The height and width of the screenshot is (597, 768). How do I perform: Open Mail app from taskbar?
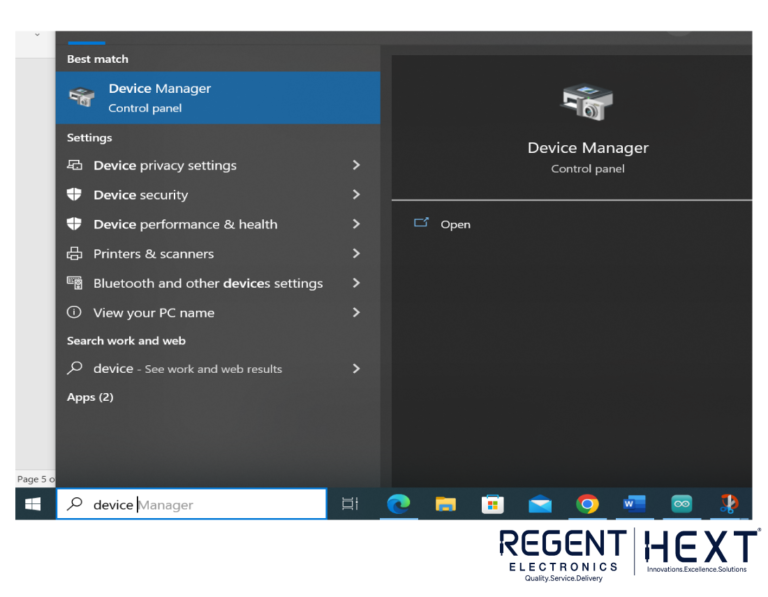coord(540,505)
